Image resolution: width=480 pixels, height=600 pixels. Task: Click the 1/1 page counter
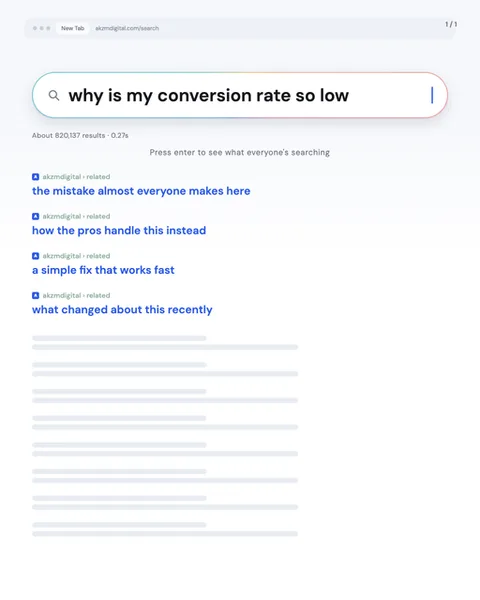pos(451,24)
